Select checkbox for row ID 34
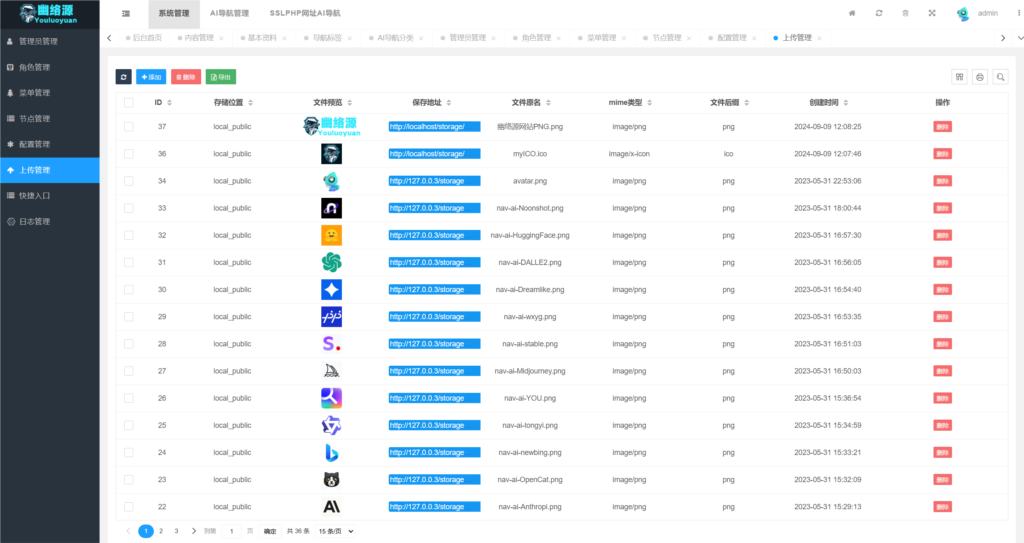 pyautogui.click(x=128, y=181)
